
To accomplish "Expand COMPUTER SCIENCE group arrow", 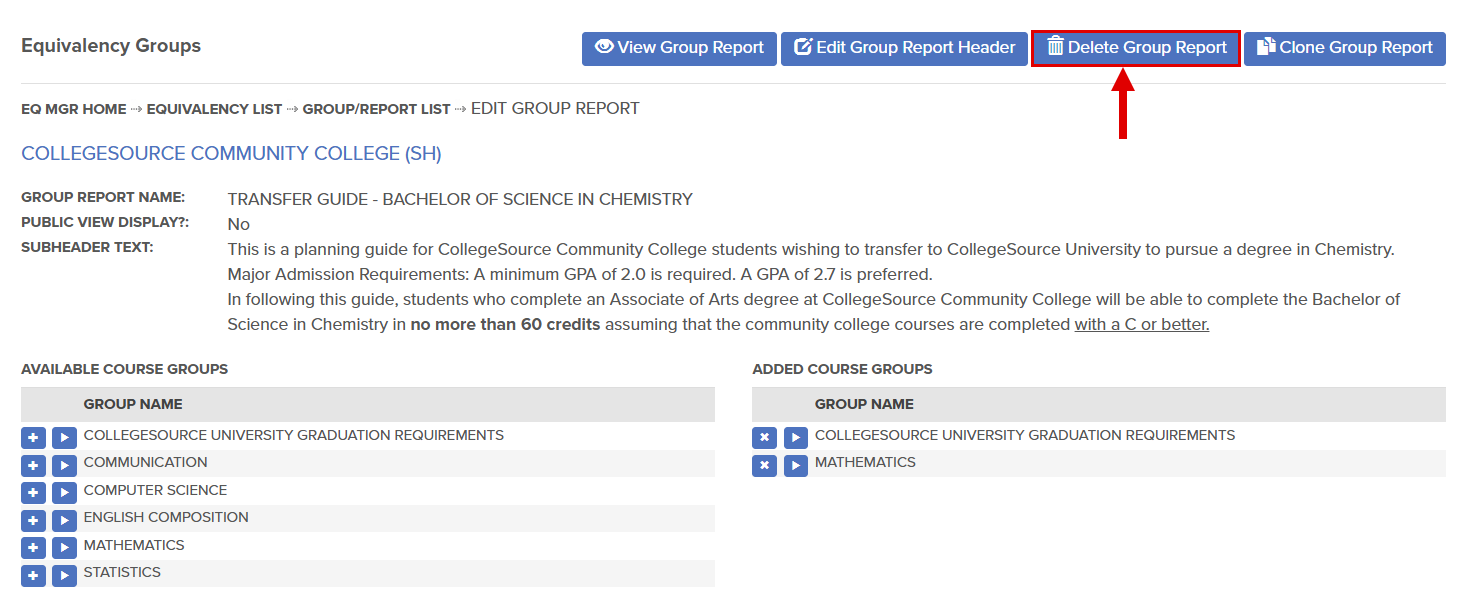I will [x=64, y=493].
